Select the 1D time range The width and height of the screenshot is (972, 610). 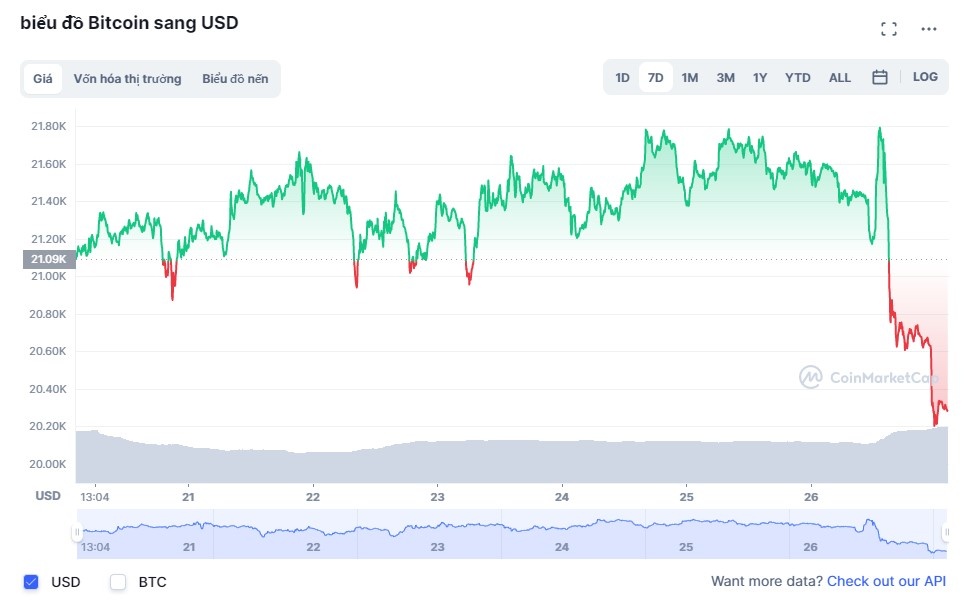(x=622, y=77)
